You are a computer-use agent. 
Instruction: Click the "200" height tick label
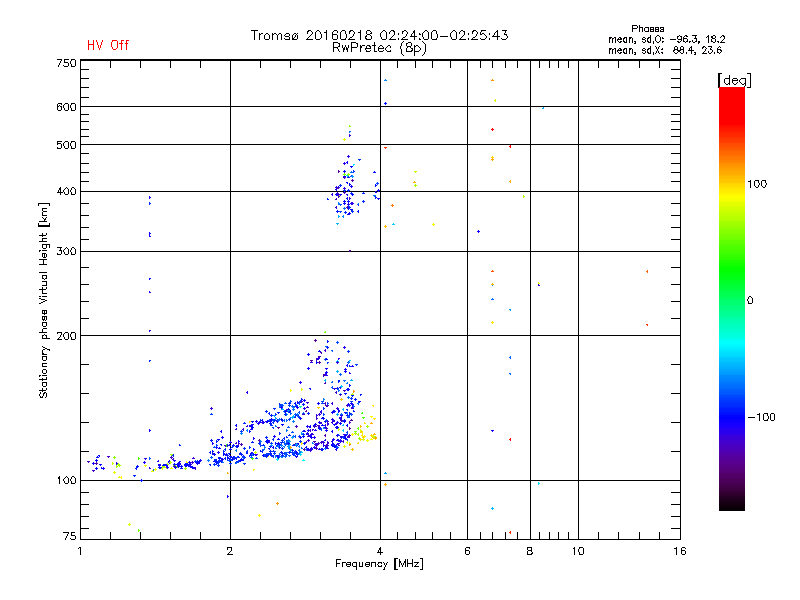(66, 336)
